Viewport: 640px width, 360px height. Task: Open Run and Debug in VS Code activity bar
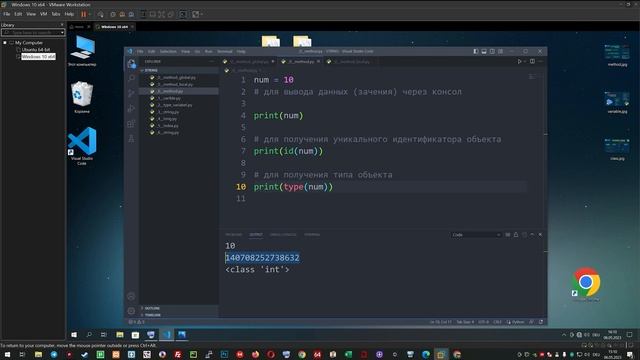[x=131, y=108]
